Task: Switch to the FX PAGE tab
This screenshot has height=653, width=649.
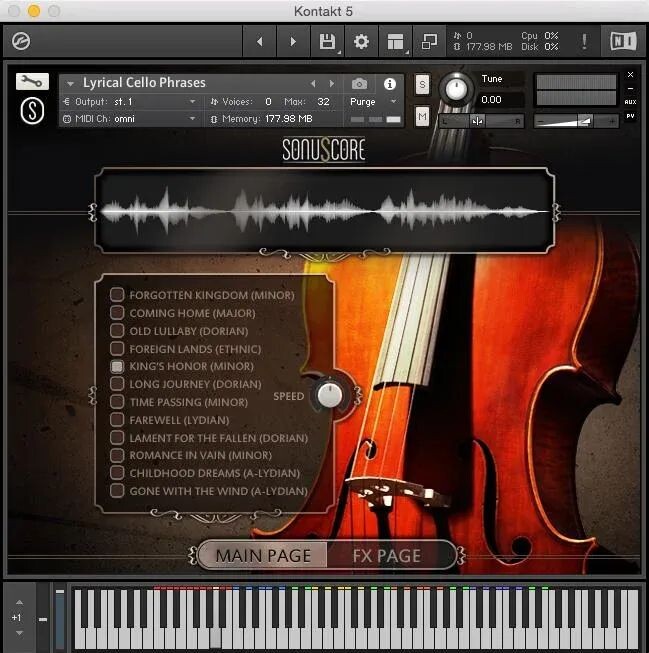Action: click(x=387, y=556)
